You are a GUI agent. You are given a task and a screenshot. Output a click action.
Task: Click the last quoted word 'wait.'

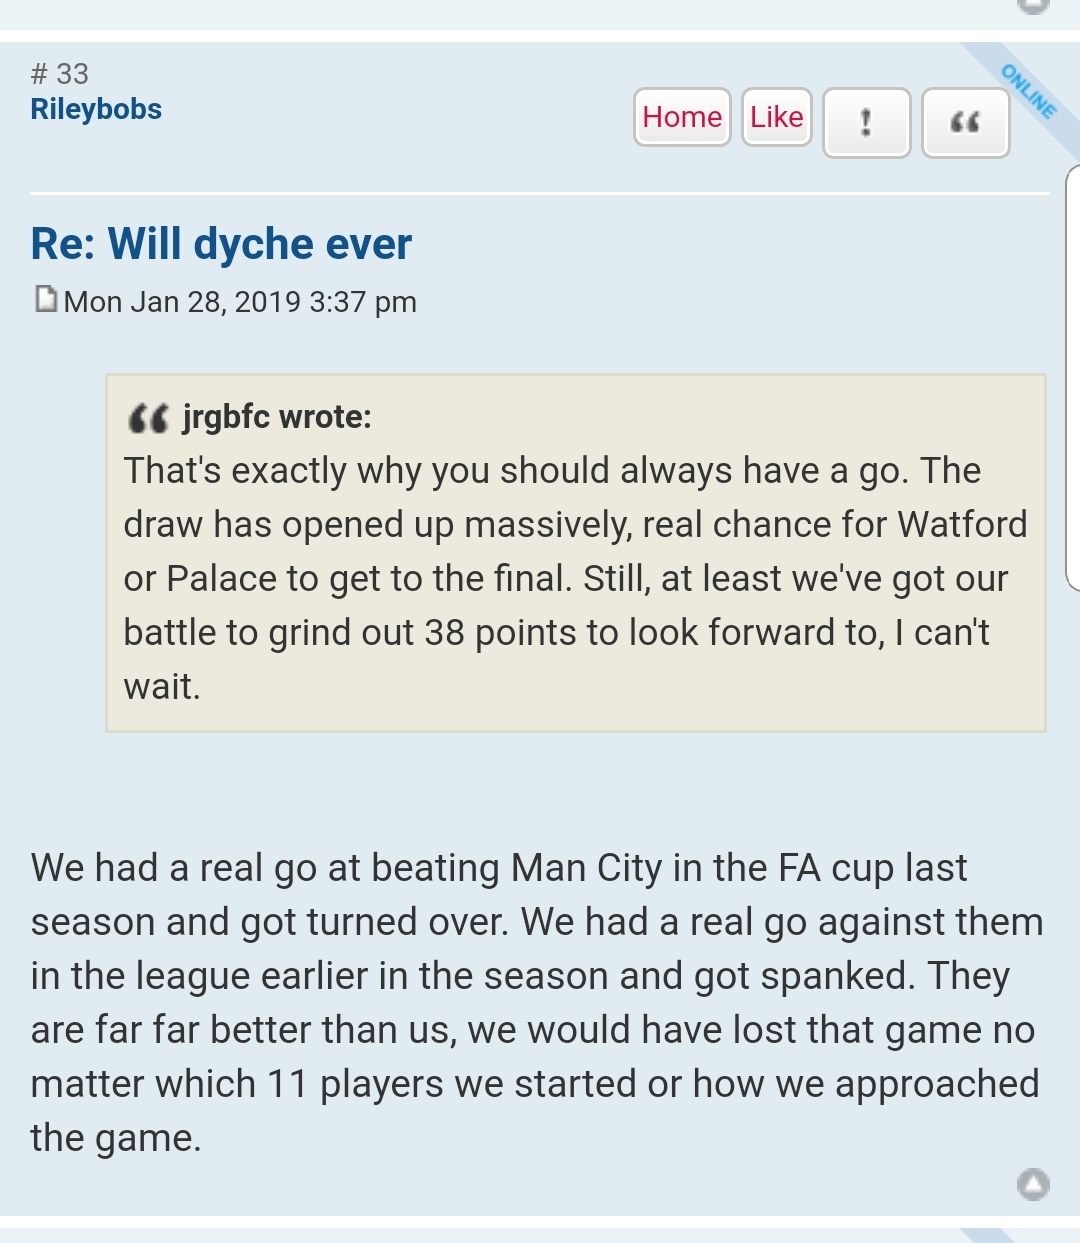coord(162,687)
